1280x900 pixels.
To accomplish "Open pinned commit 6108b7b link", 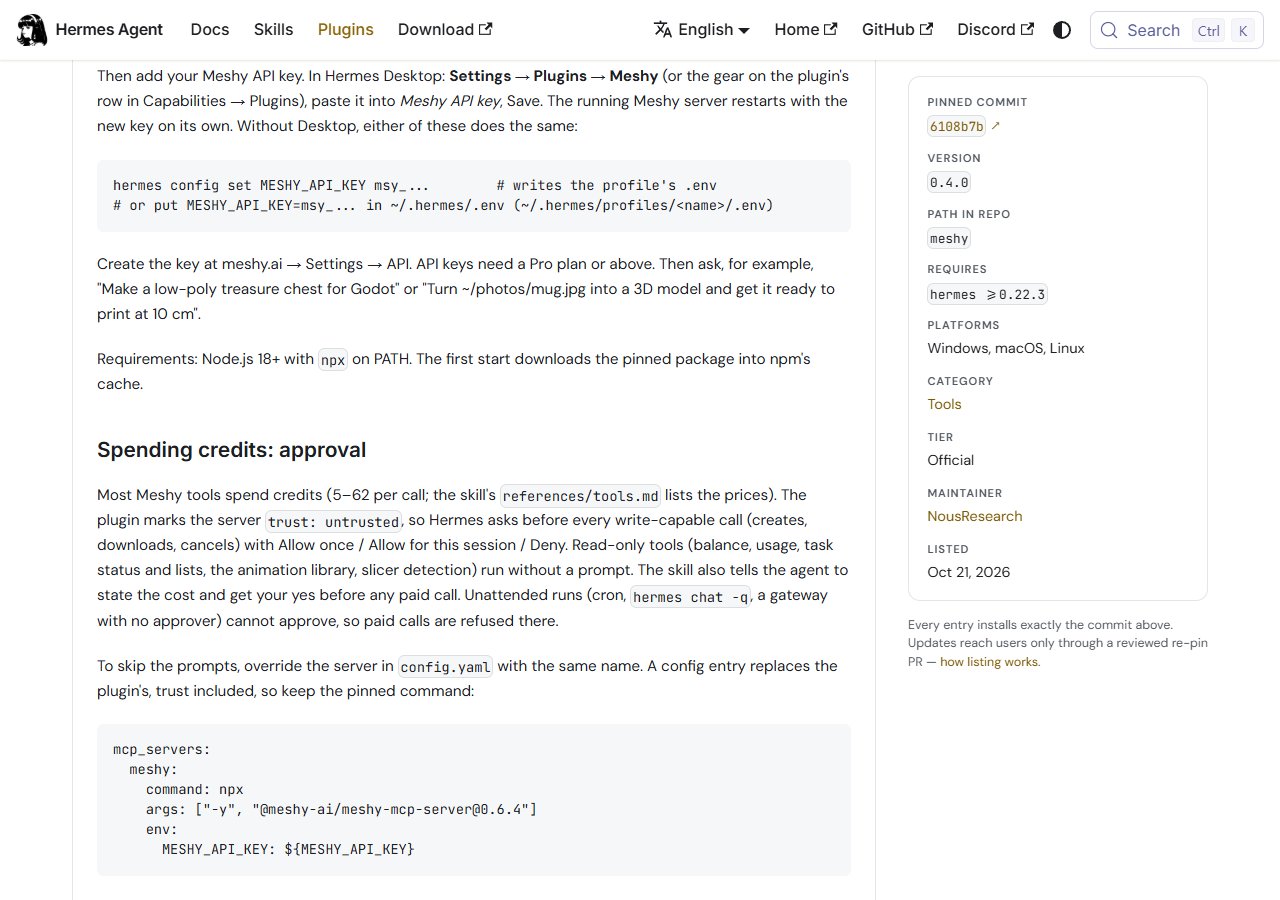I will [x=957, y=126].
